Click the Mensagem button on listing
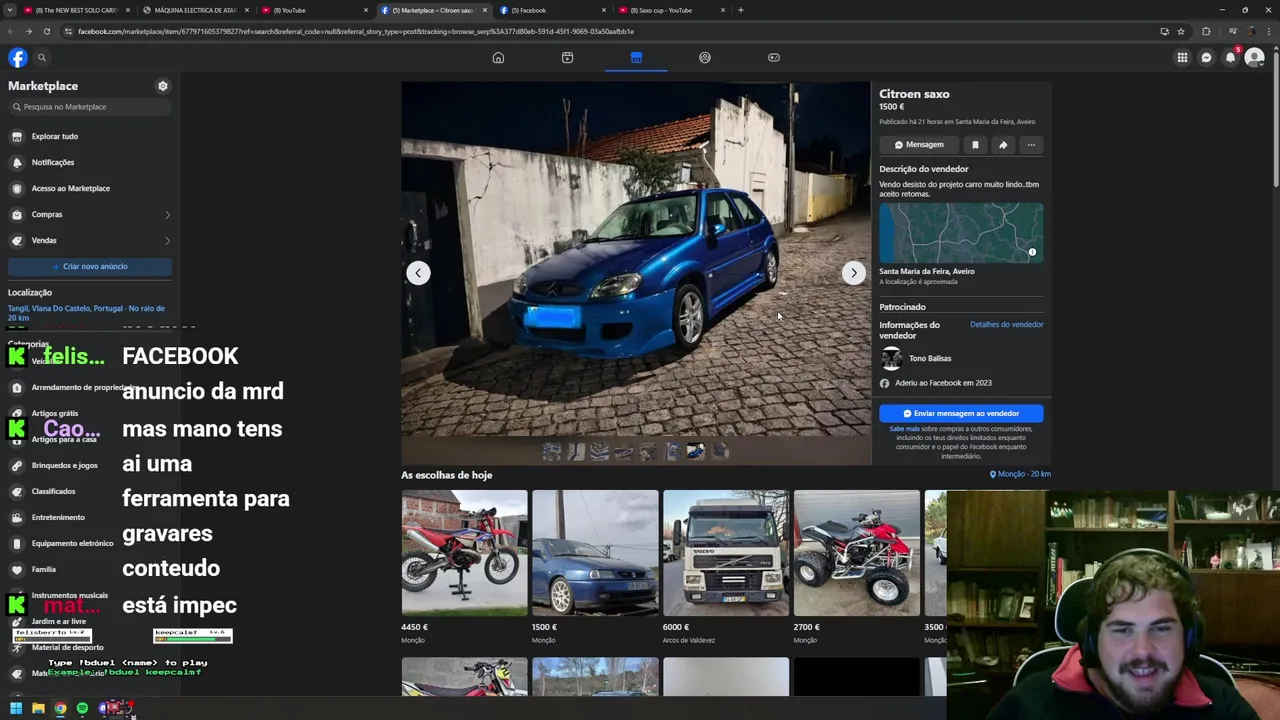The height and width of the screenshot is (720, 1280). pyautogui.click(x=919, y=145)
